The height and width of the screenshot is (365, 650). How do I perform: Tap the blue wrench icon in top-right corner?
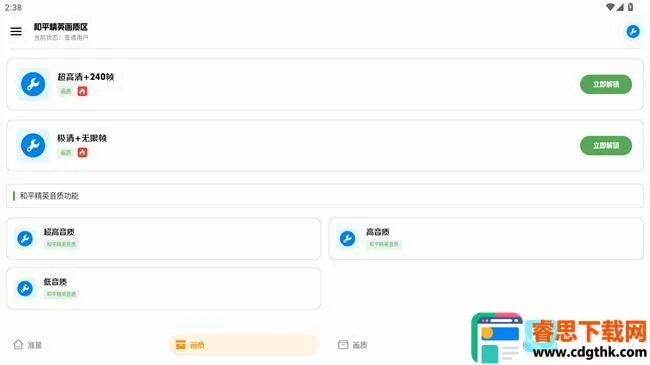click(x=633, y=32)
